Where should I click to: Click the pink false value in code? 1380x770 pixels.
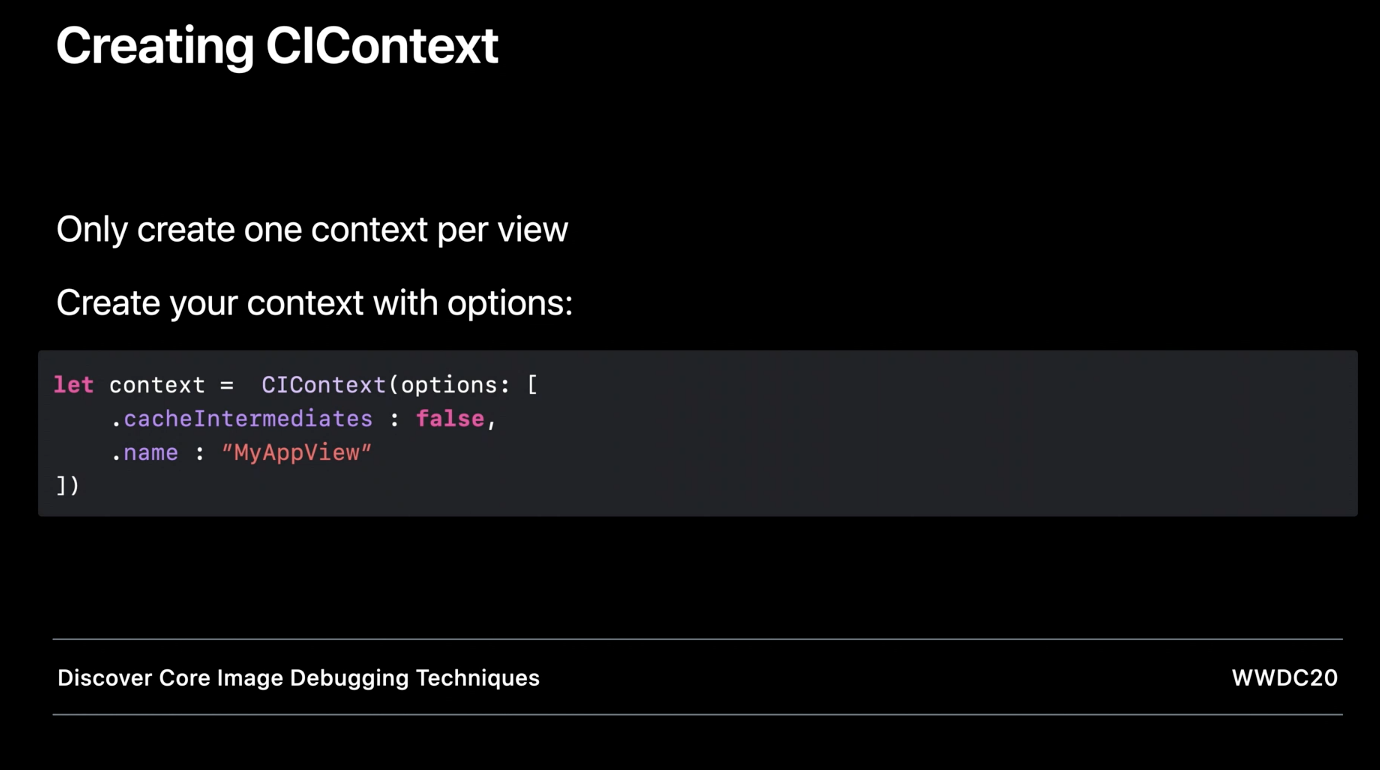coord(450,419)
